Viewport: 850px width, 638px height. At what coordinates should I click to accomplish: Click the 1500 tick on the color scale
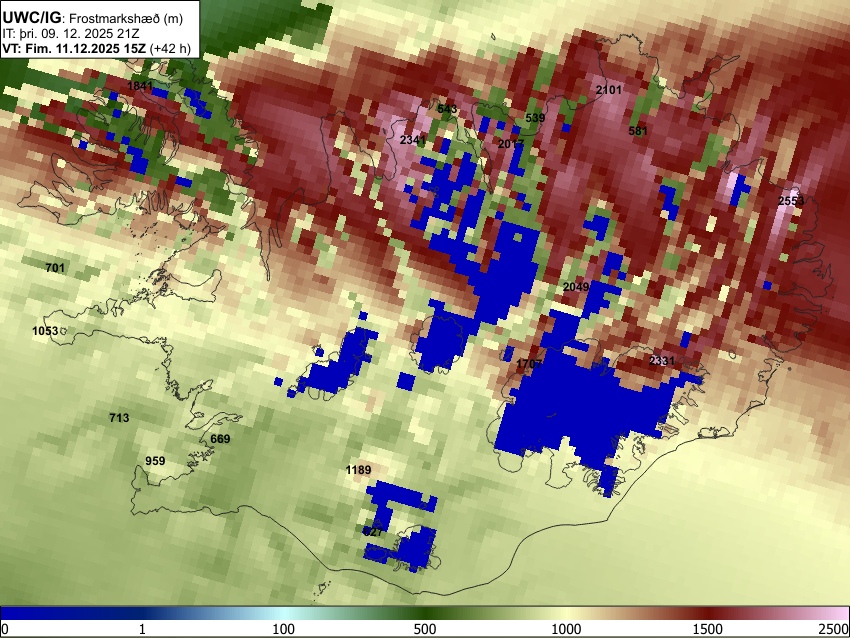pyautogui.click(x=708, y=629)
